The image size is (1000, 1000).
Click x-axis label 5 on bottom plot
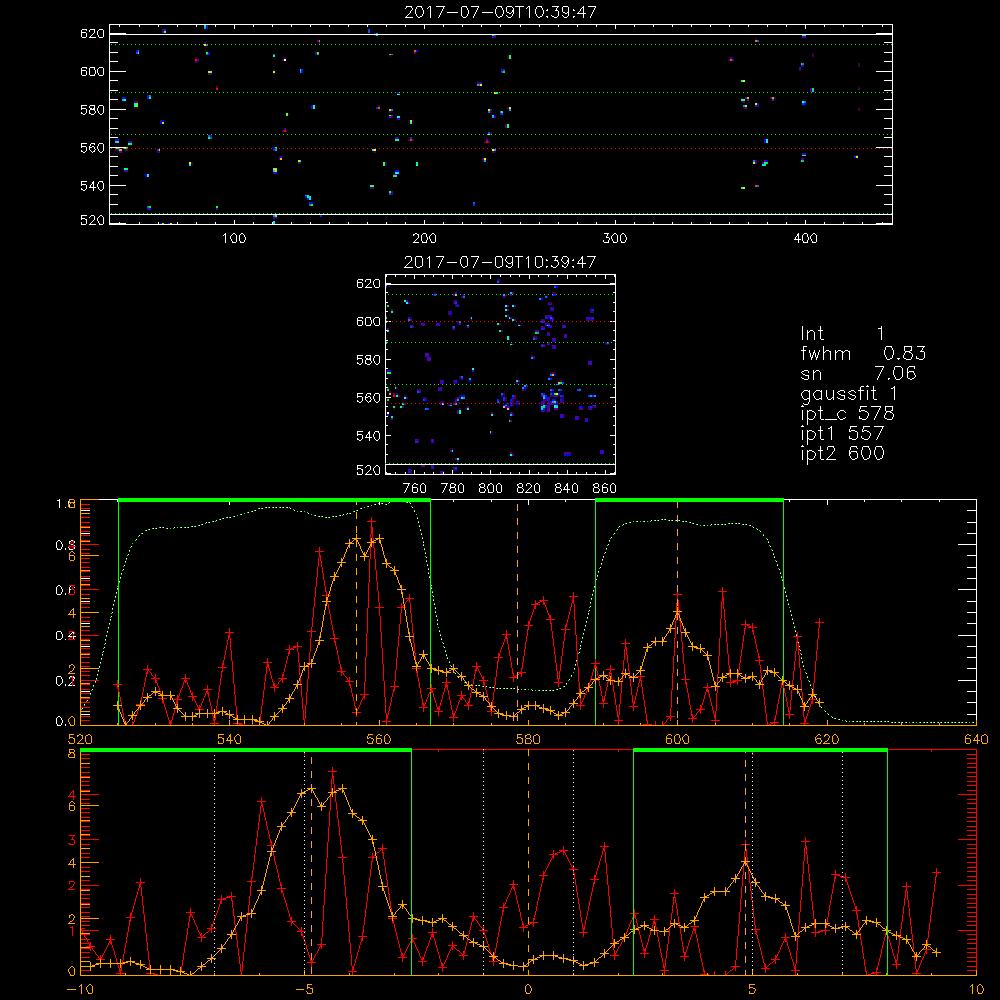click(x=752, y=990)
